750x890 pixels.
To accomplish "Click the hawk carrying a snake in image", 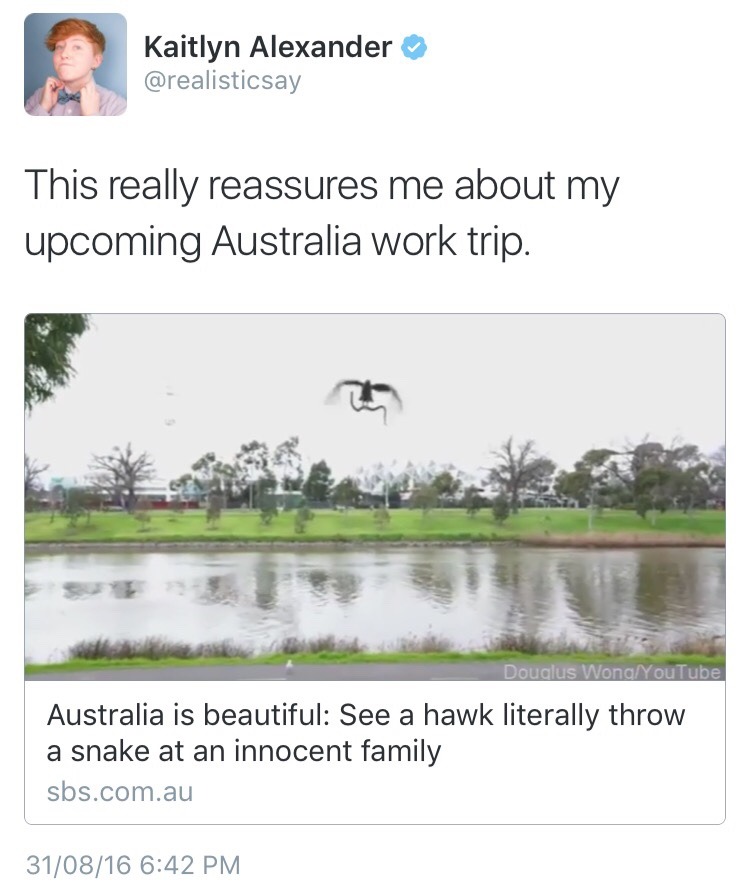I will 365,398.
